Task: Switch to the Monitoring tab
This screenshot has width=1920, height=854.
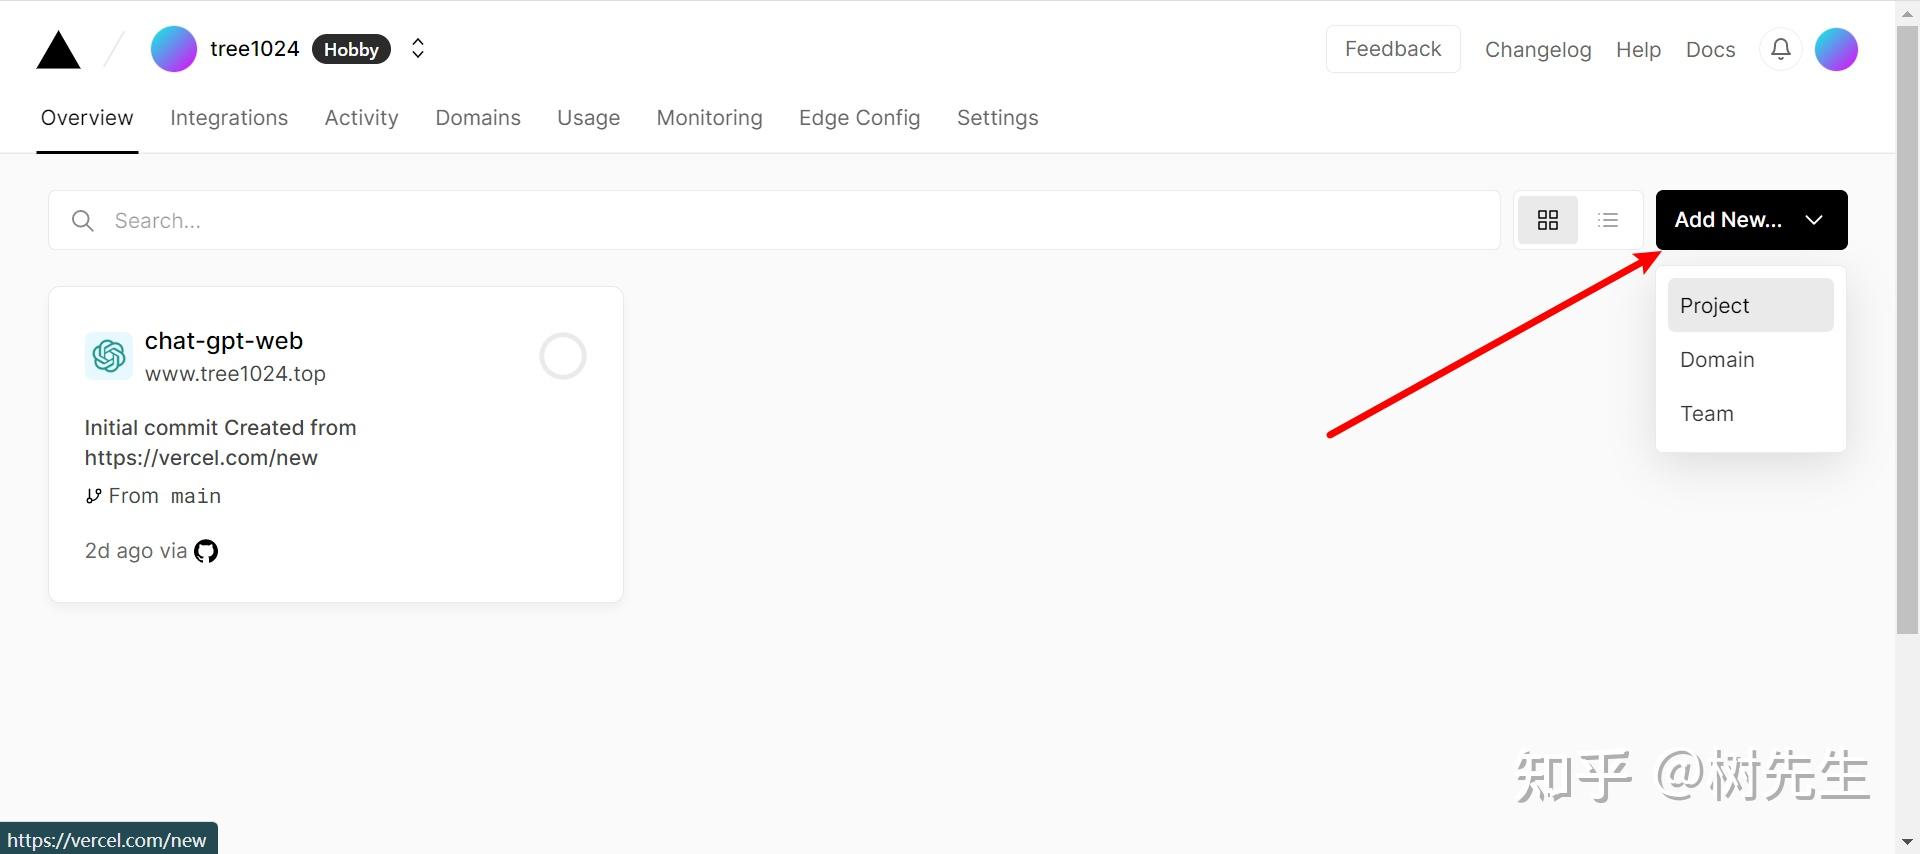Action: 709,118
